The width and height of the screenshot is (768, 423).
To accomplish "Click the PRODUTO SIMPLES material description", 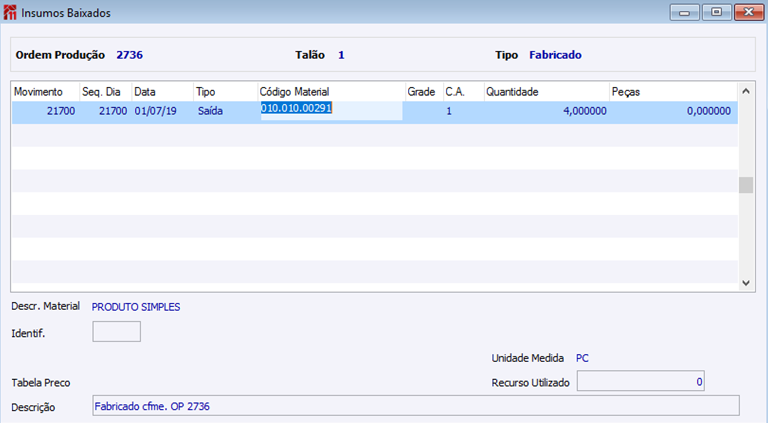I will tap(136, 307).
